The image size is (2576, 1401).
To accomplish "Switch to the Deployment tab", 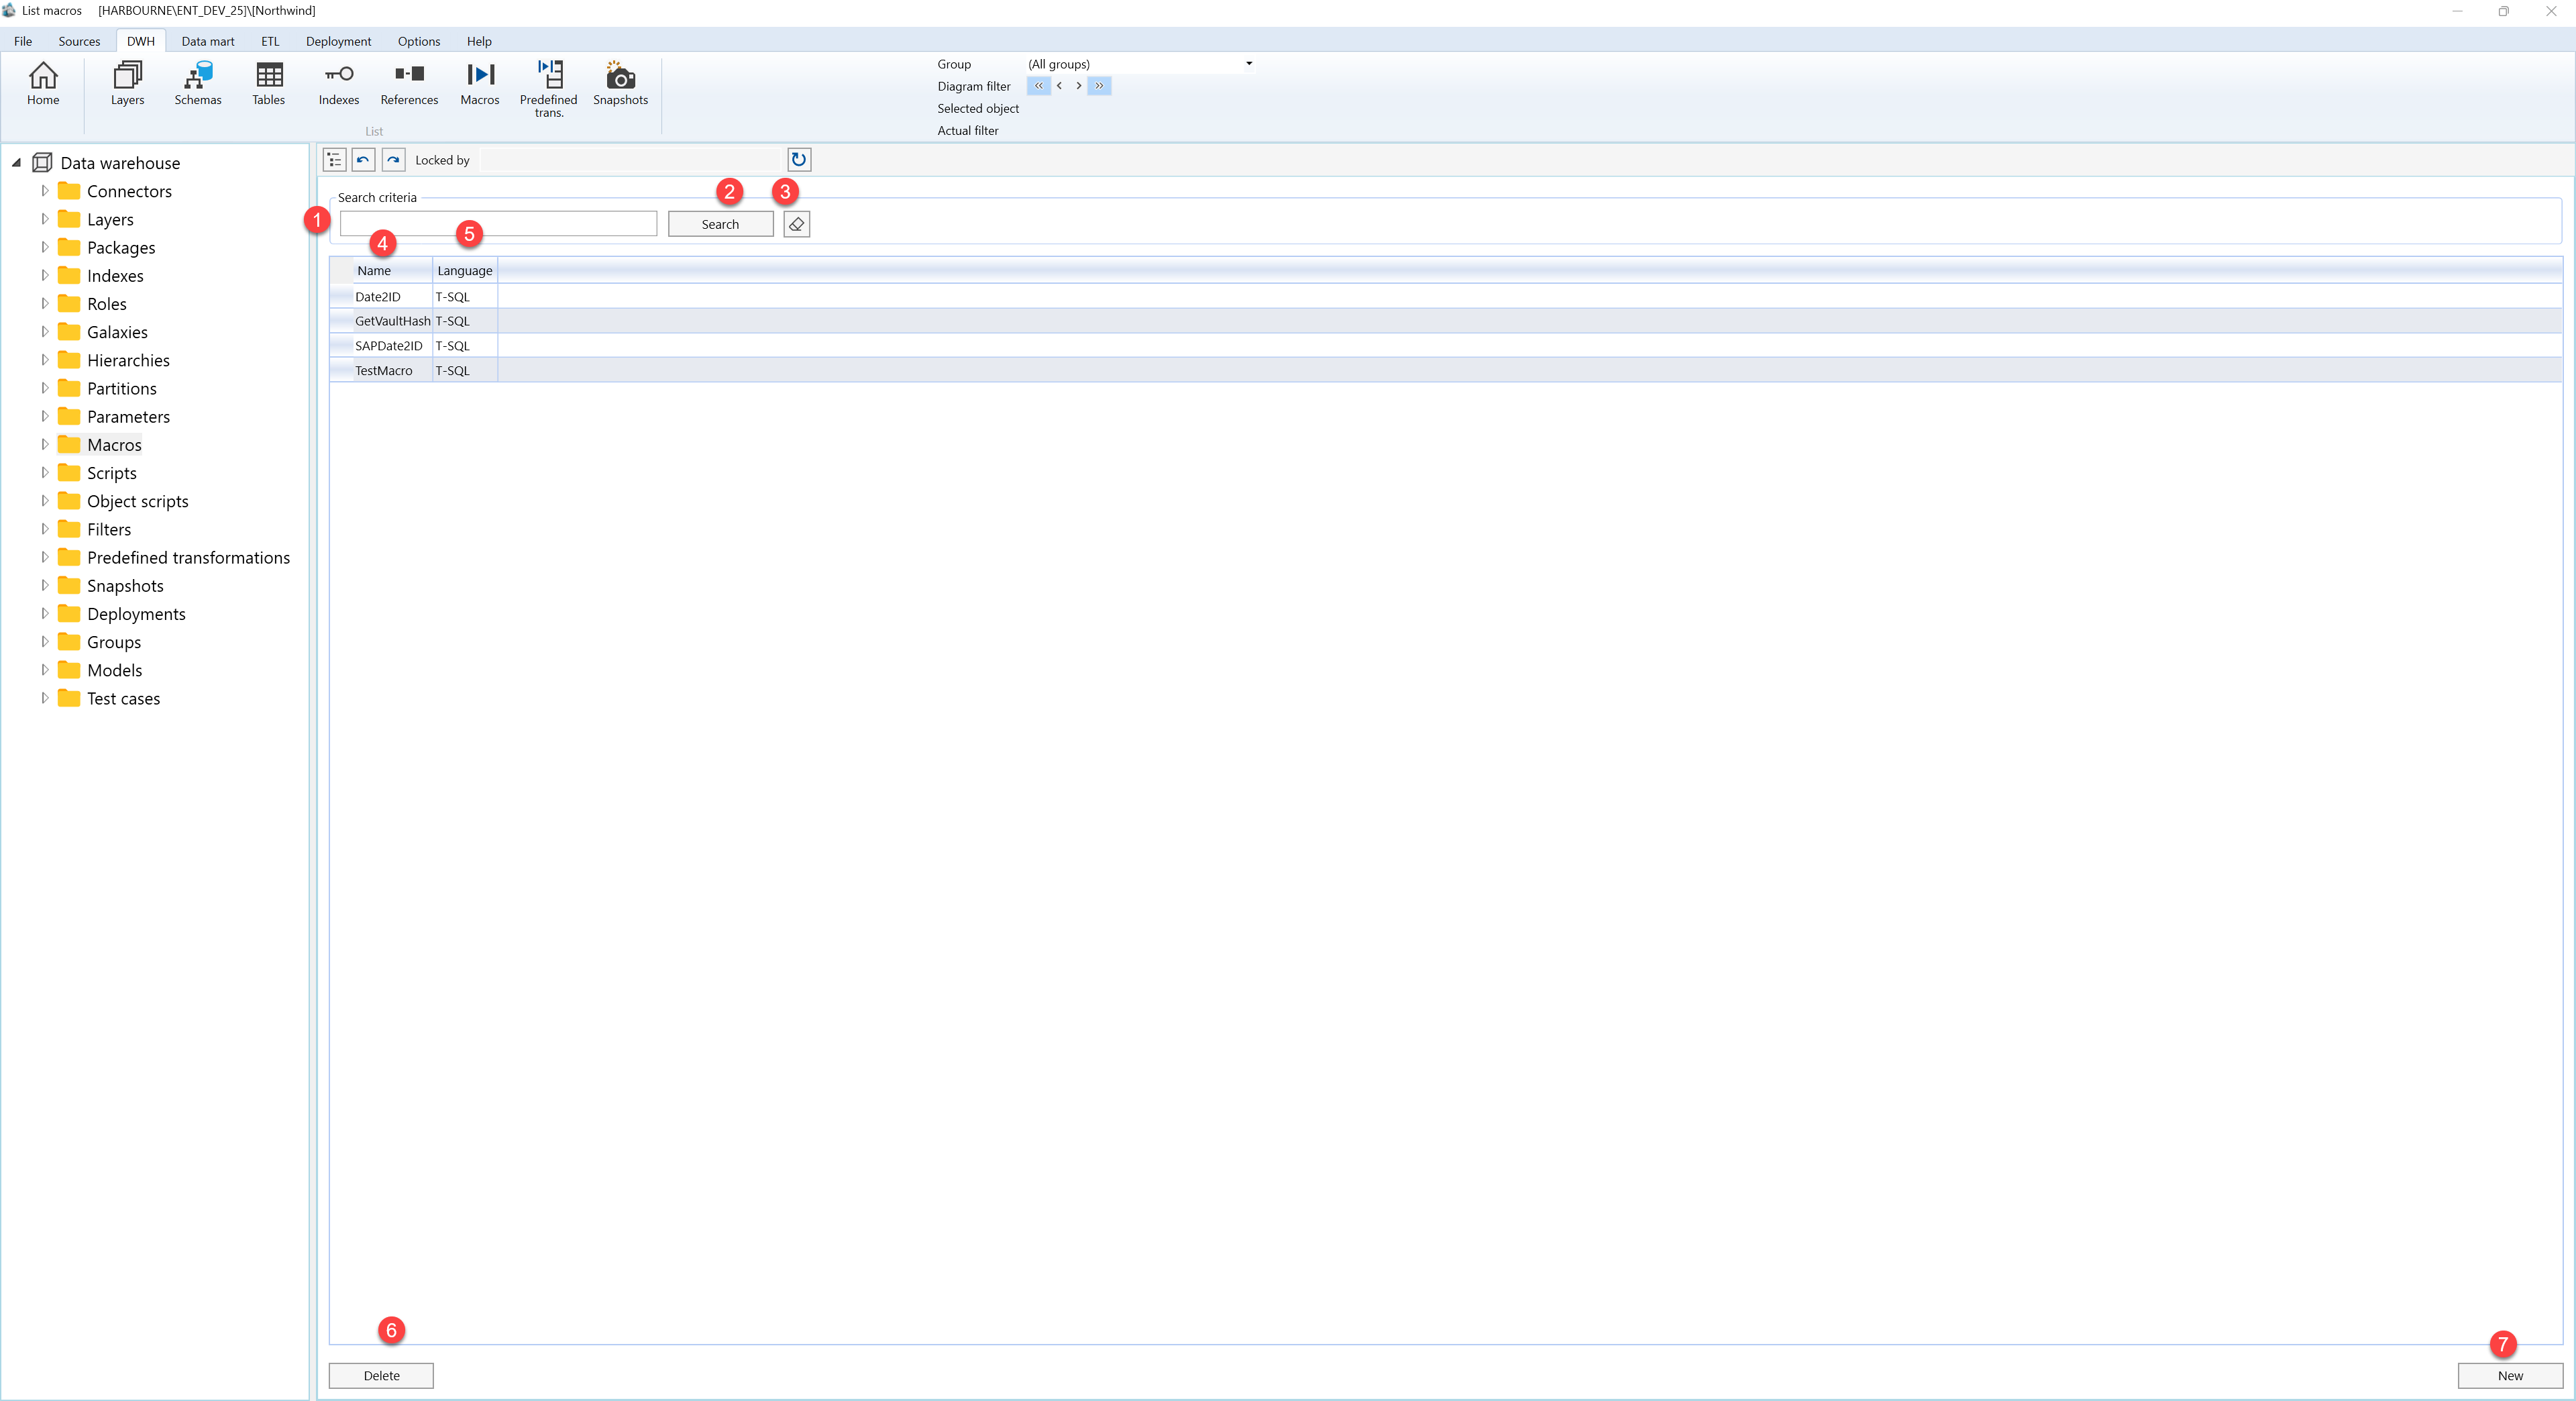I will tap(338, 41).
